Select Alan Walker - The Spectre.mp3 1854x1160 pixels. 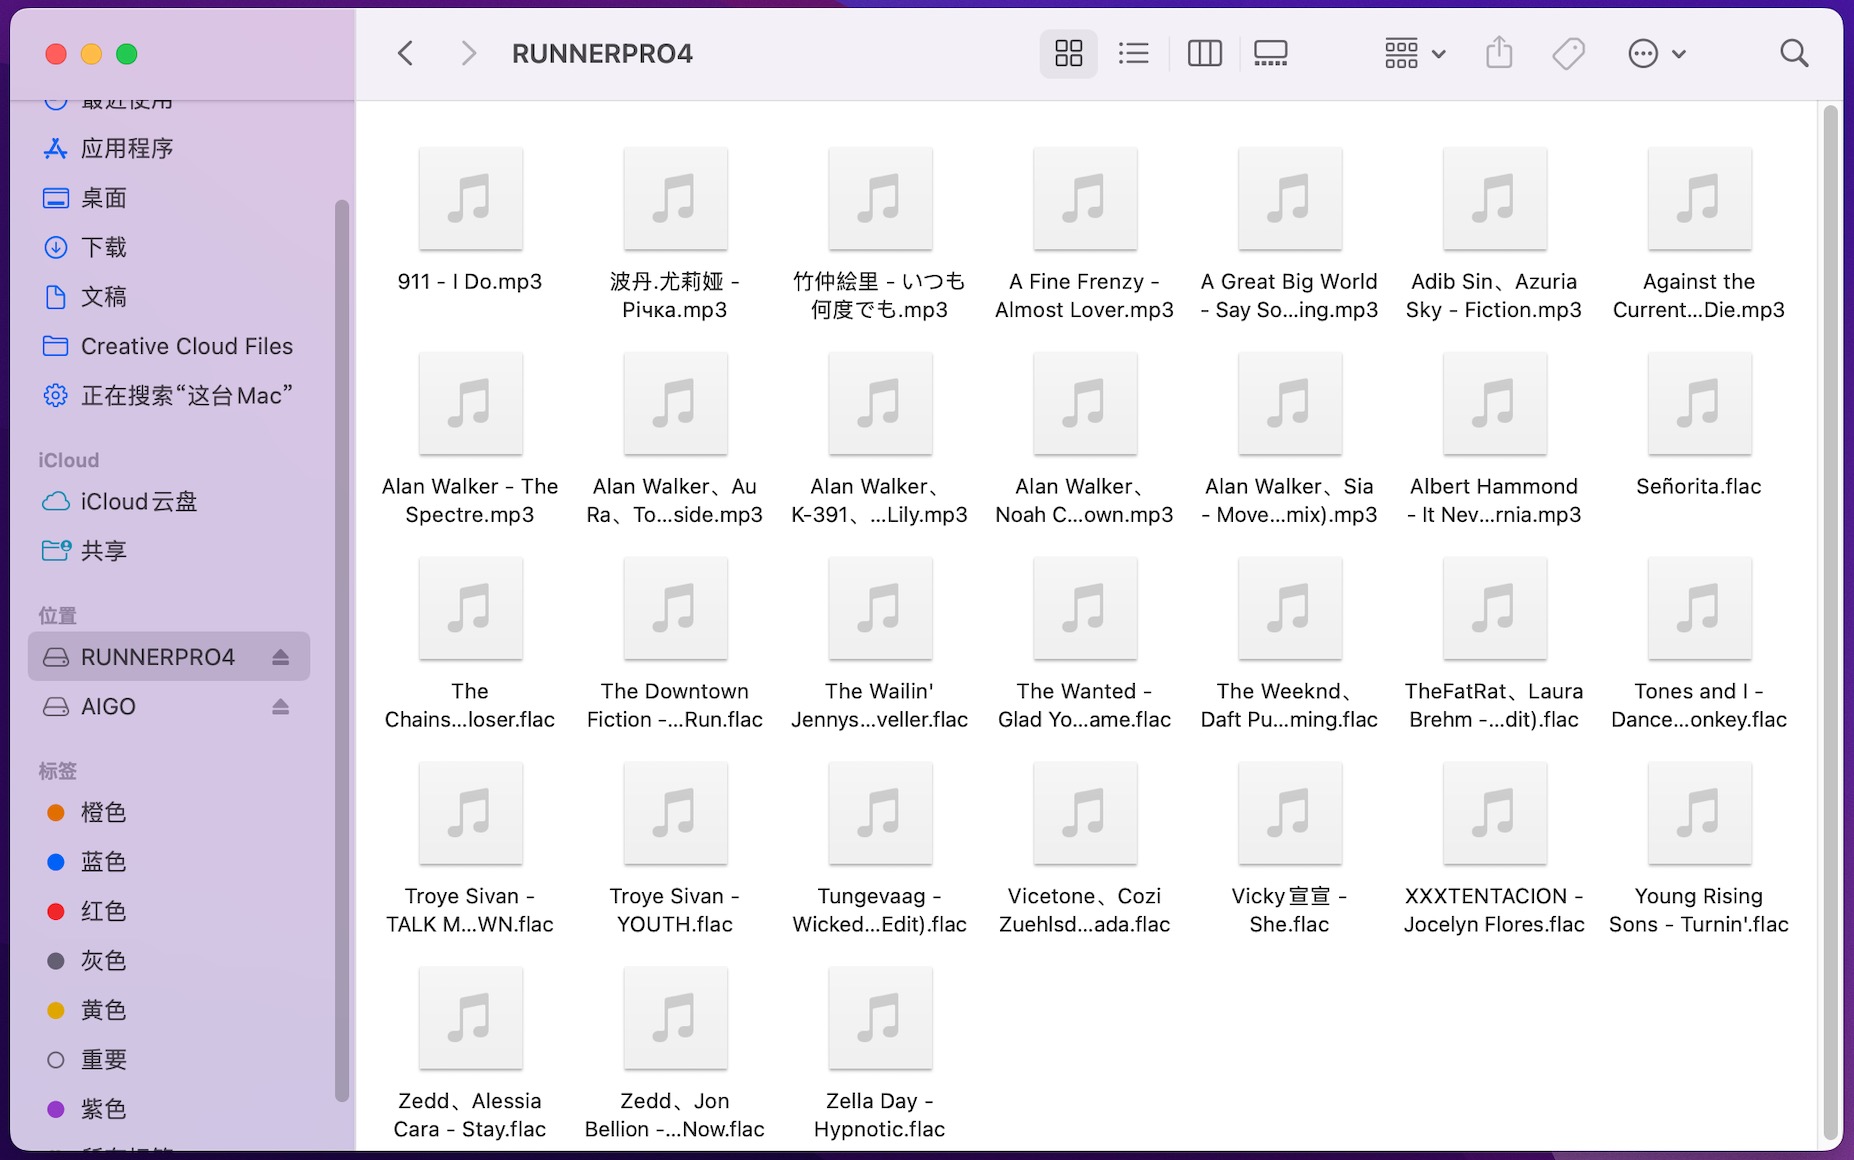click(470, 440)
